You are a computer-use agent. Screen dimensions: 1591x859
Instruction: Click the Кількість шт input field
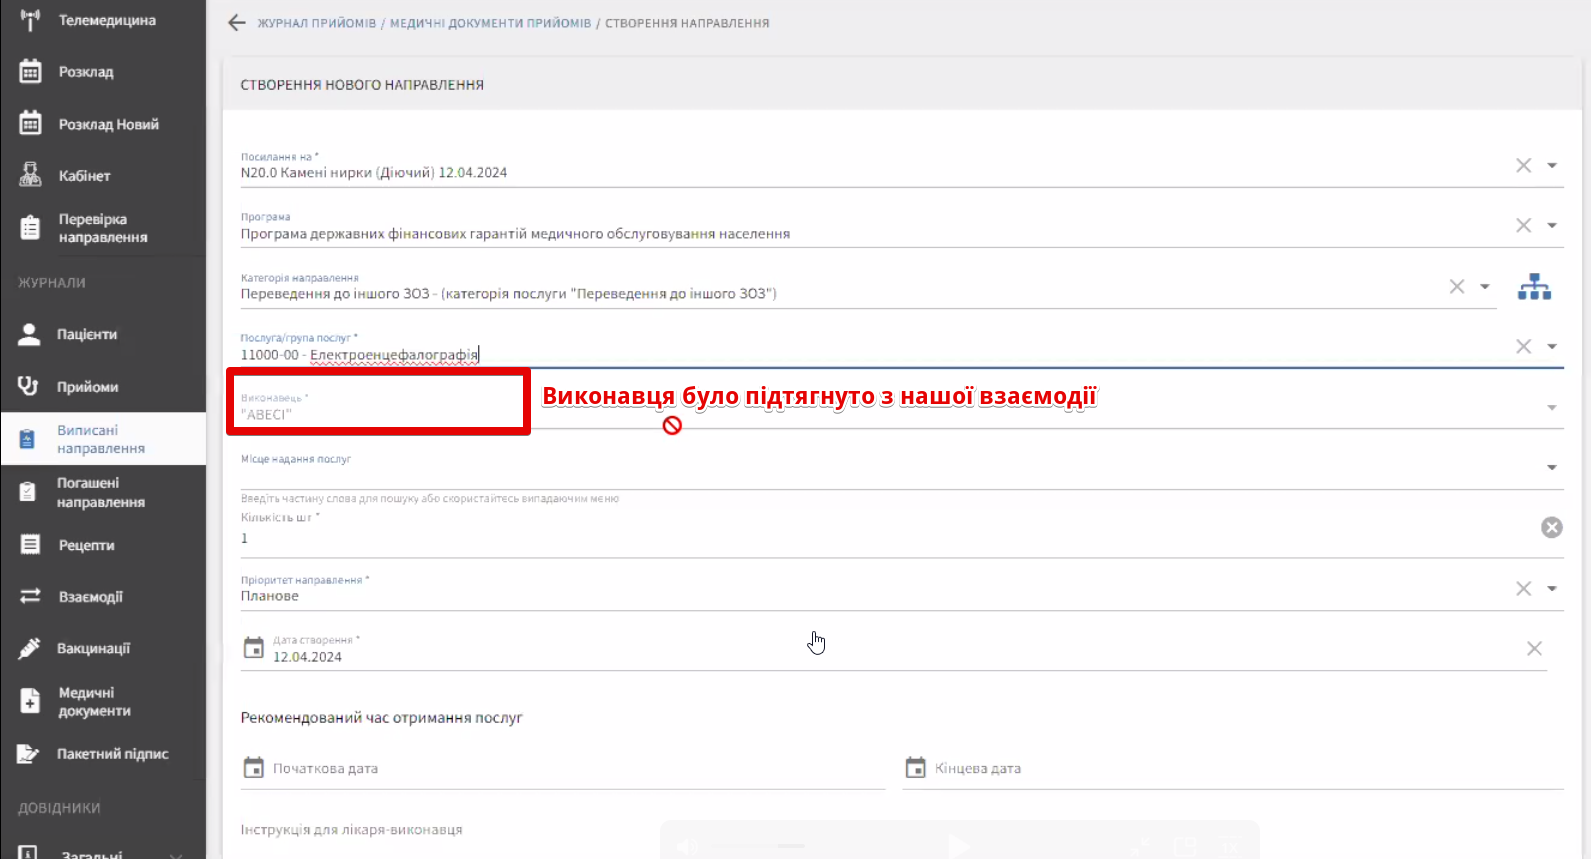[880, 538]
